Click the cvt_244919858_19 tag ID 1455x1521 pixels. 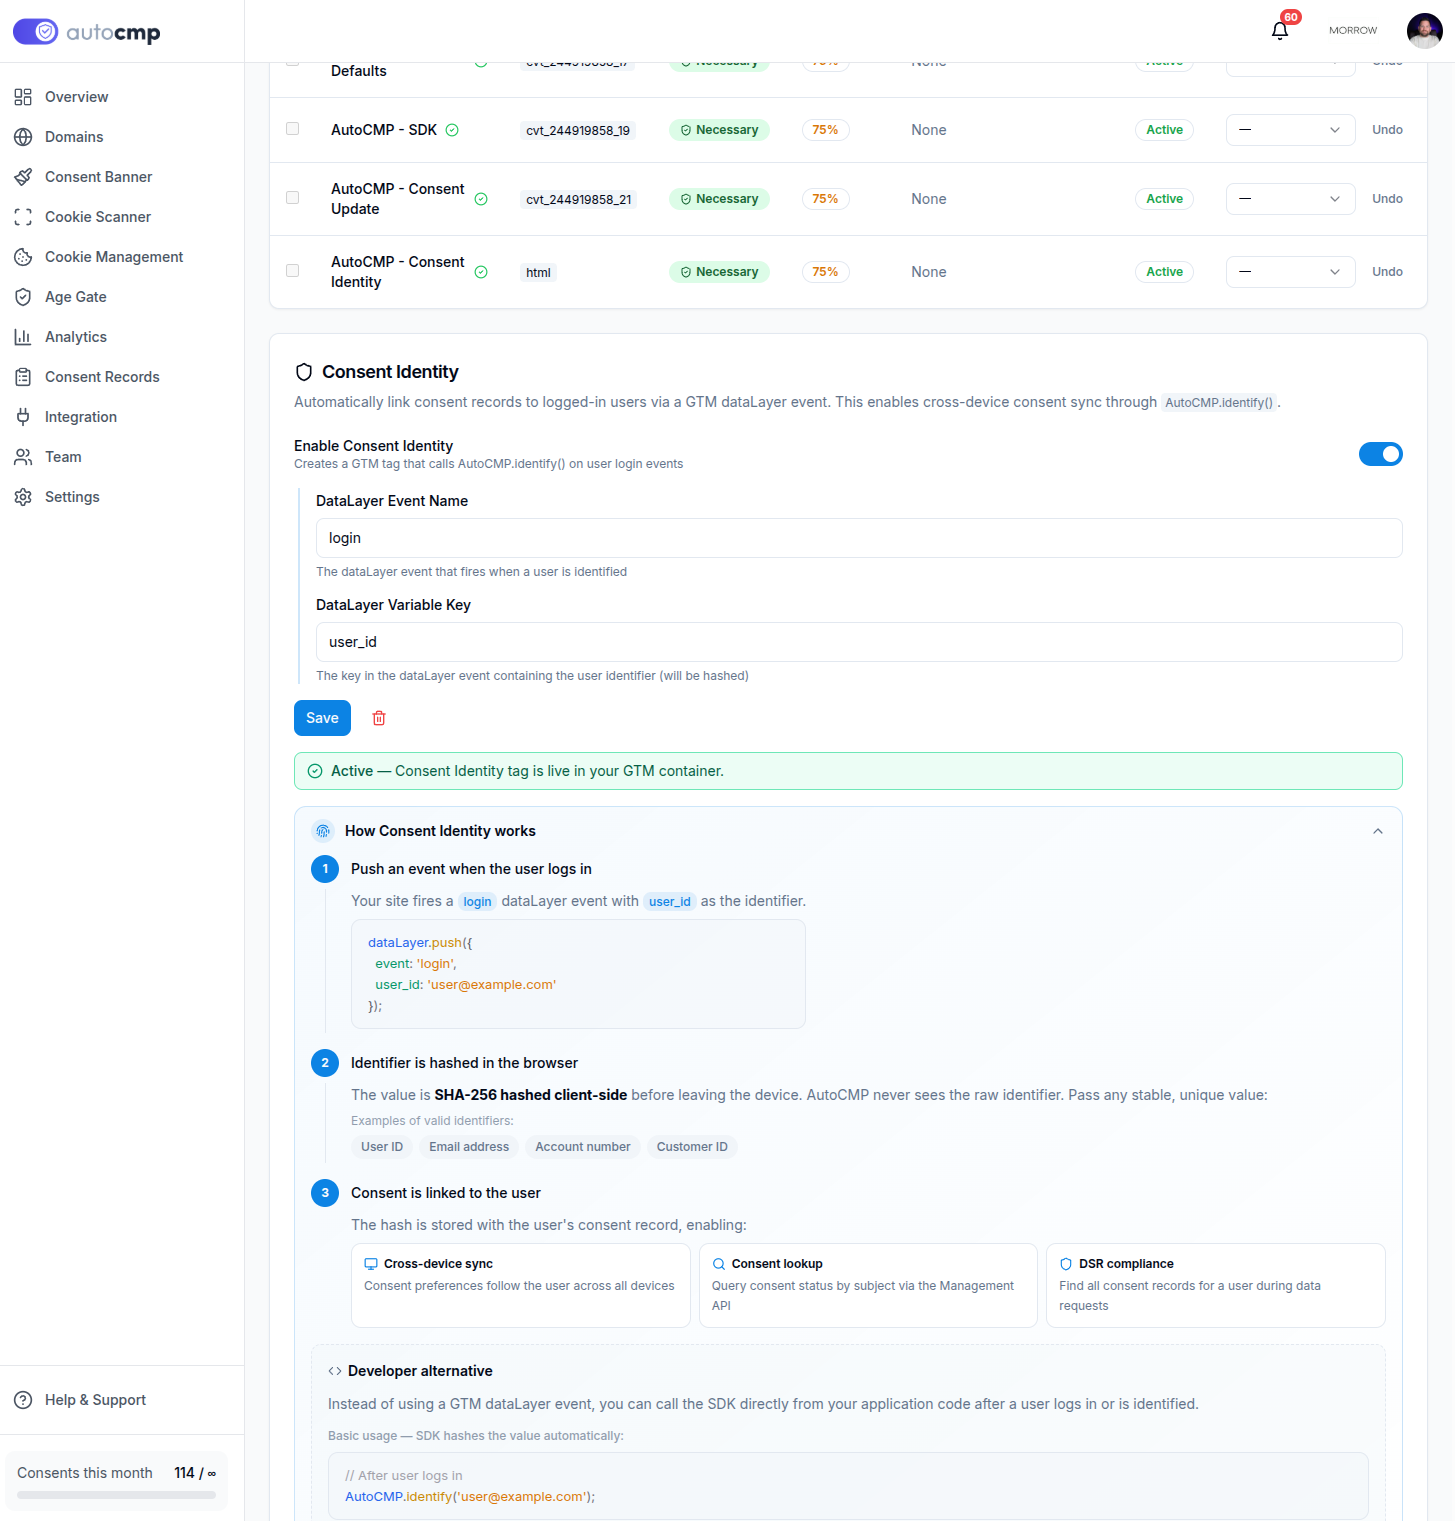578,131
